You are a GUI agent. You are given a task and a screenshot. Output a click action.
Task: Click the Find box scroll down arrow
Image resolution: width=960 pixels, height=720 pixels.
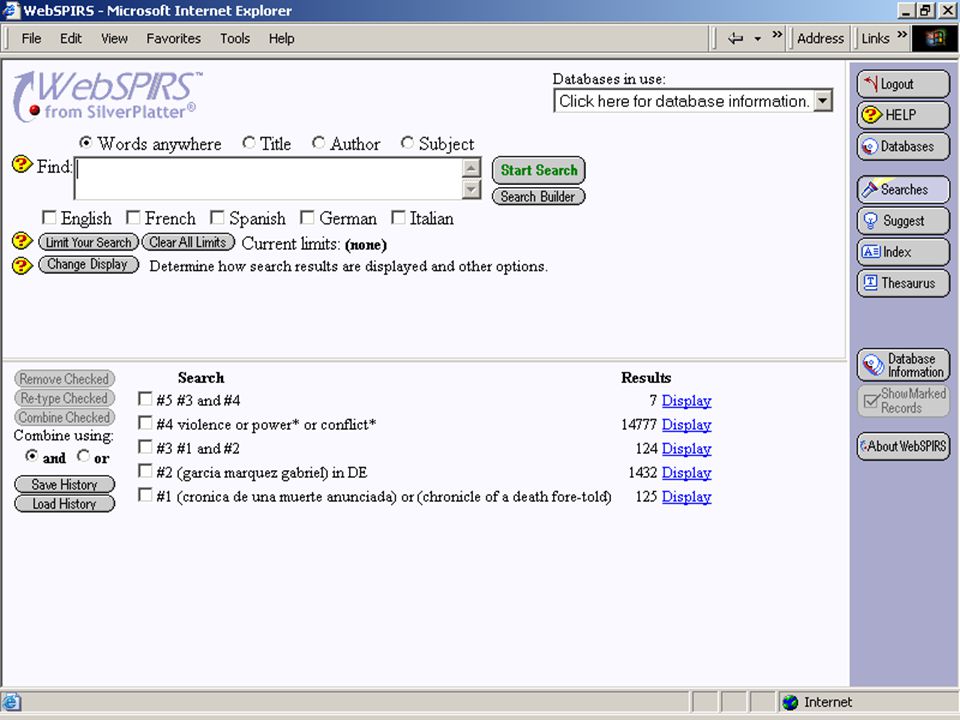[x=471, y=189]
